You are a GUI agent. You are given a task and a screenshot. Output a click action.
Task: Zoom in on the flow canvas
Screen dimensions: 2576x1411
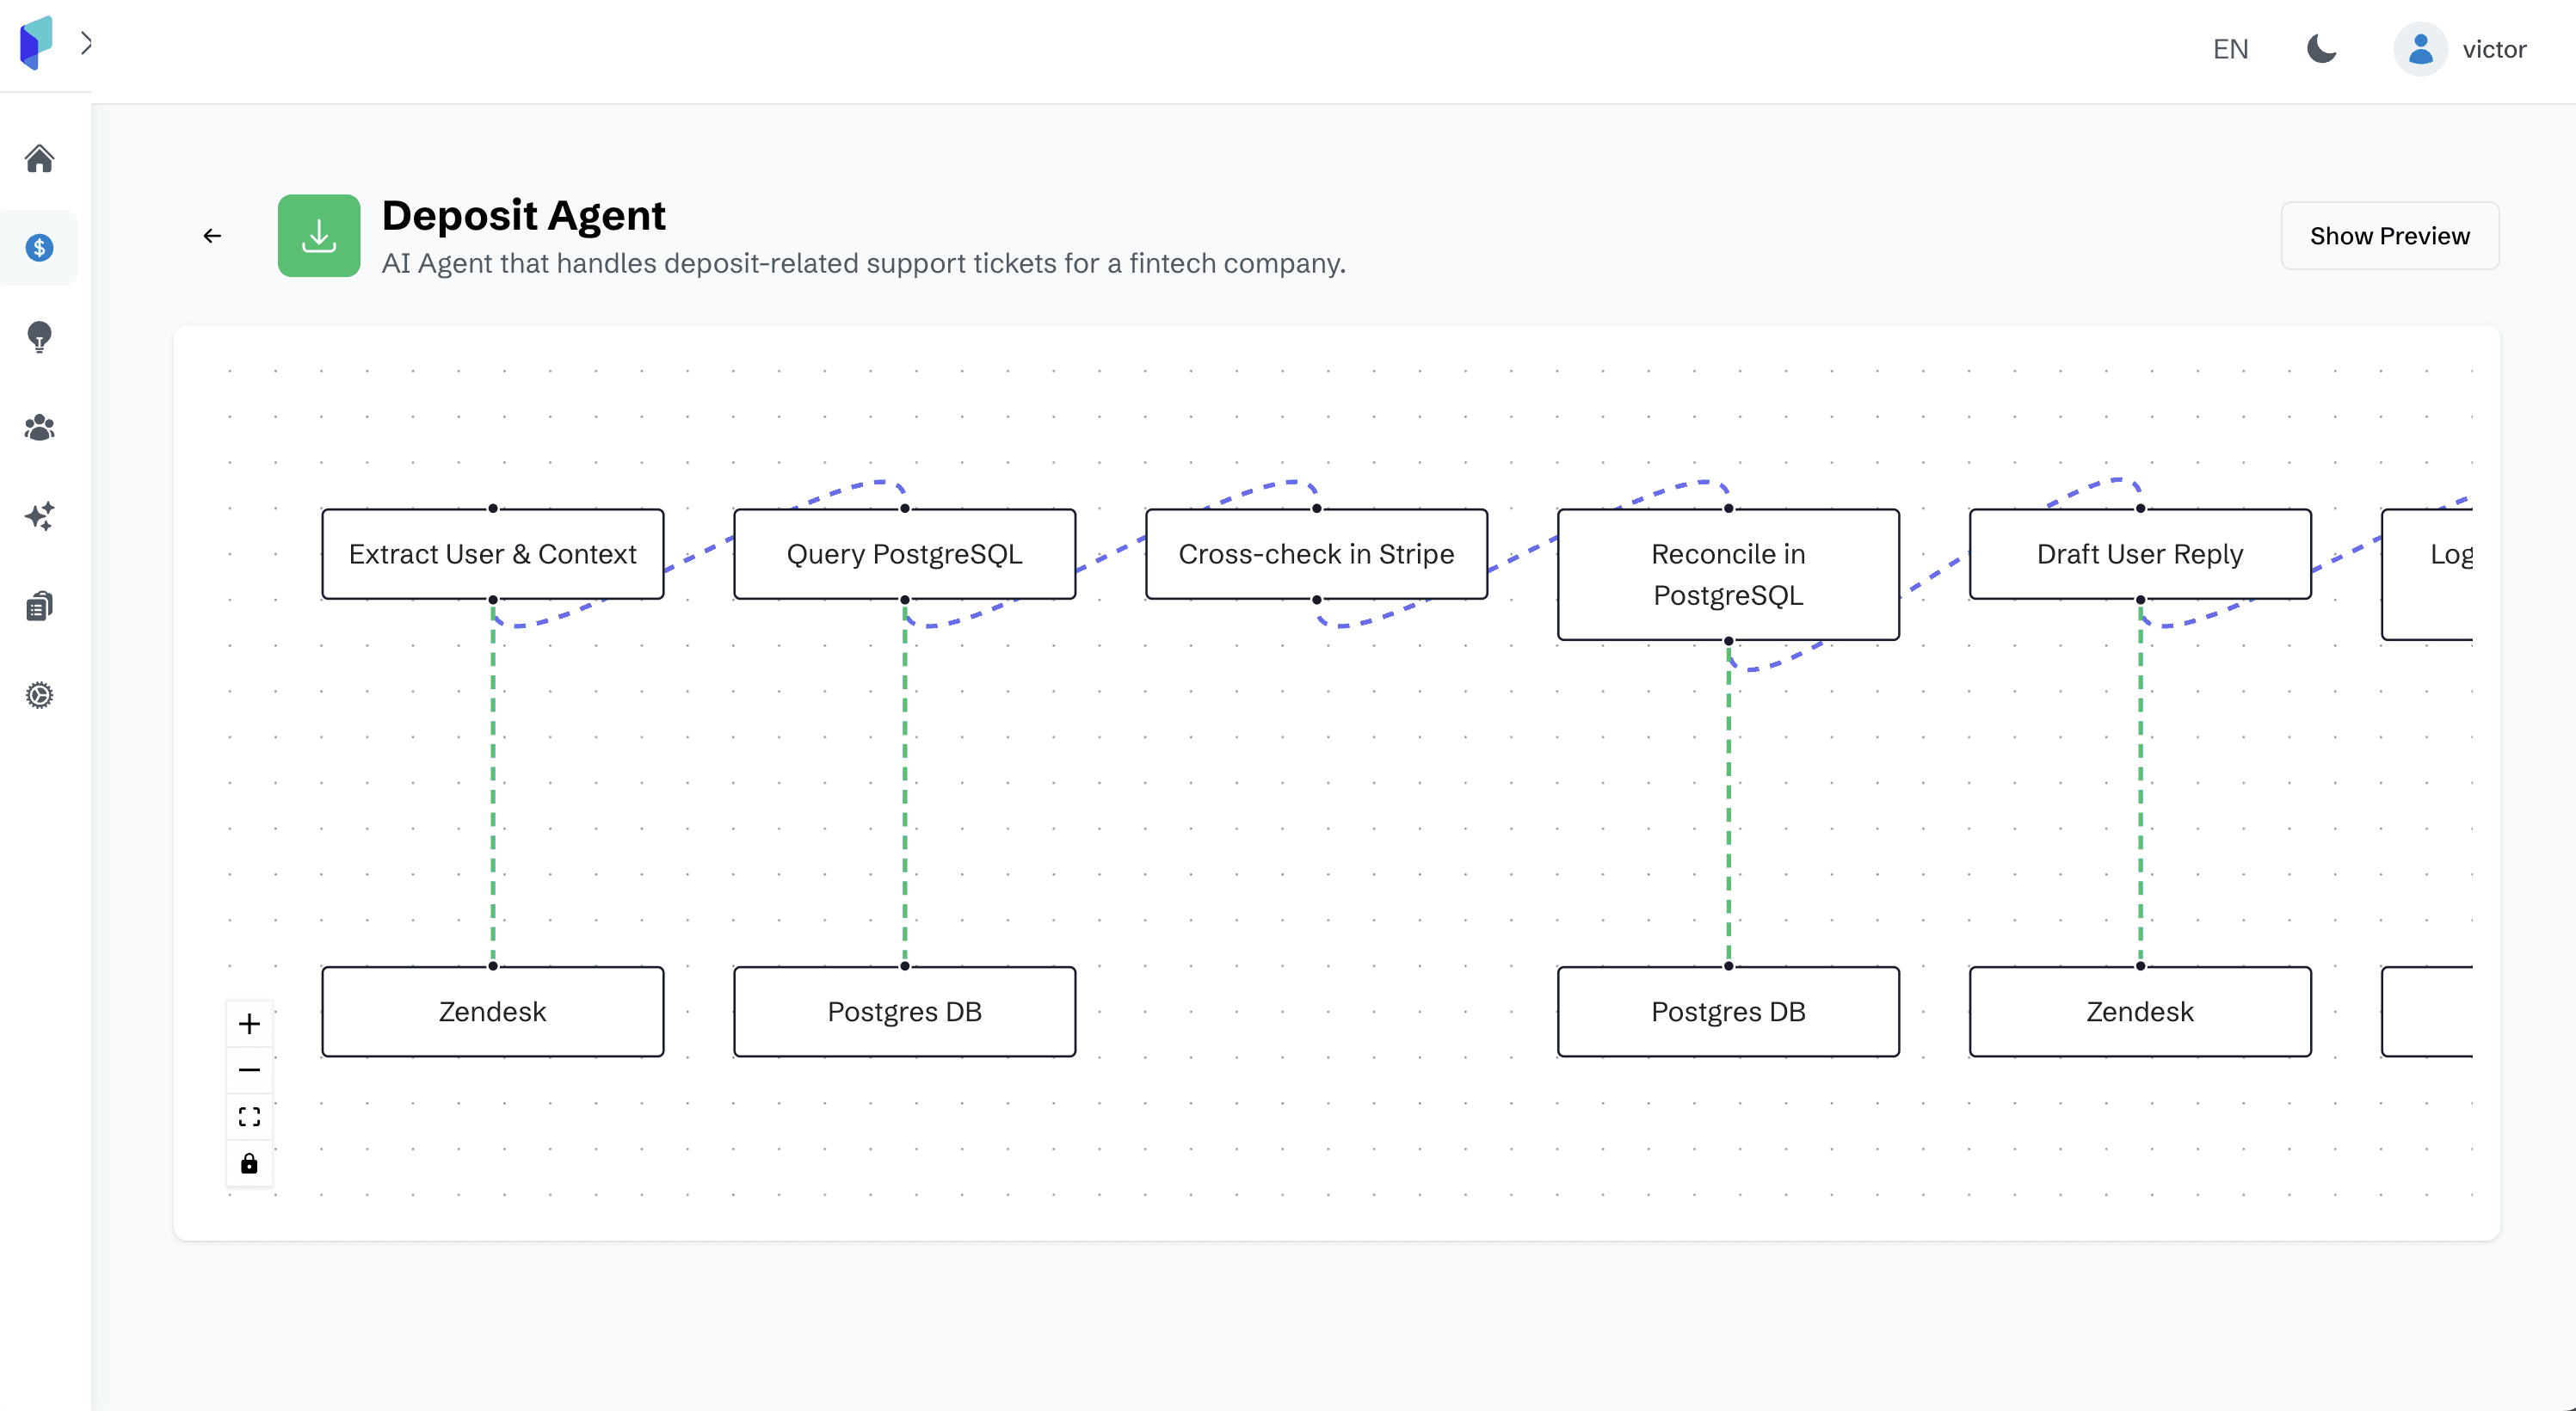(x=249, y=1023)
